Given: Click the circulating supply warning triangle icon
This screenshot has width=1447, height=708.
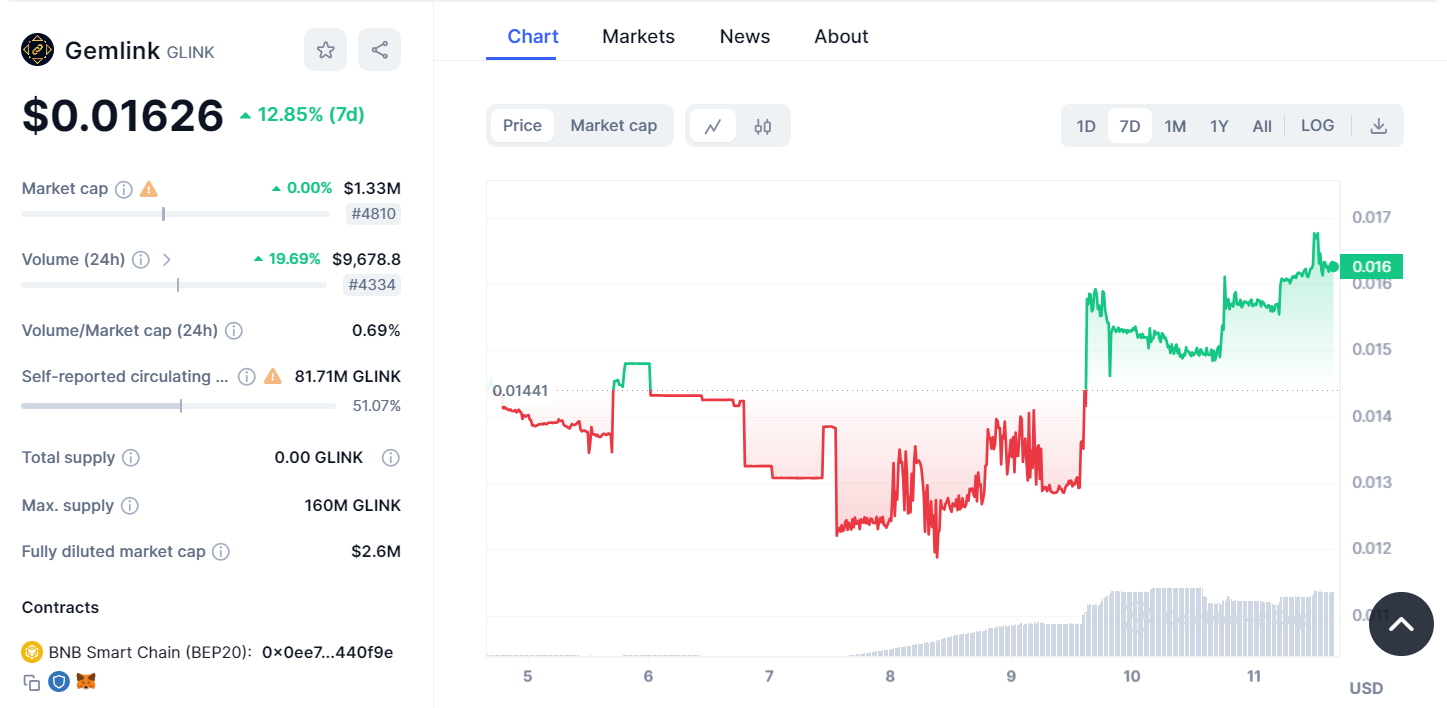Looking at the screenshot, I should (273, 377).
